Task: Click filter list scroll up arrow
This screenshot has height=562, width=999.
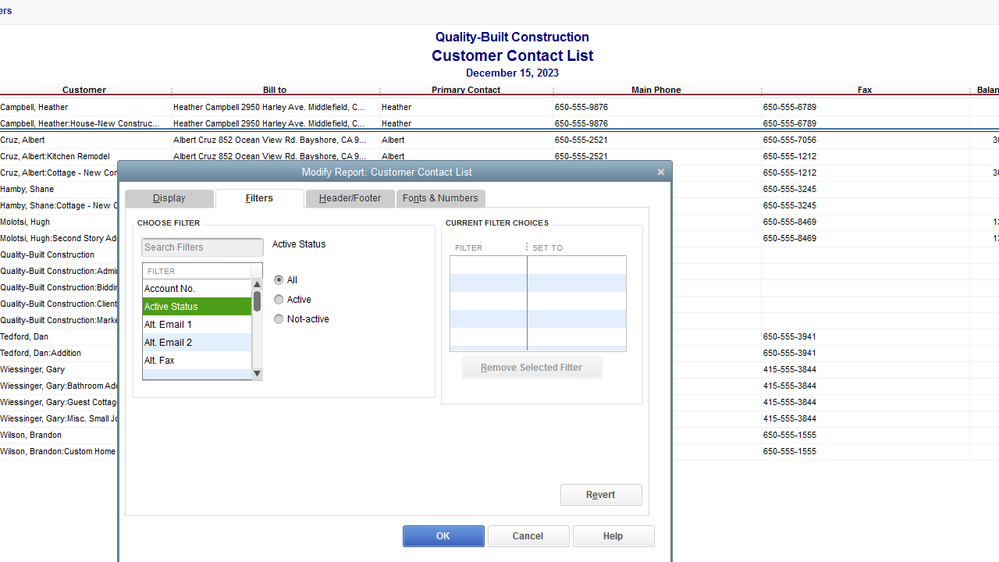Action: point(257,284)
